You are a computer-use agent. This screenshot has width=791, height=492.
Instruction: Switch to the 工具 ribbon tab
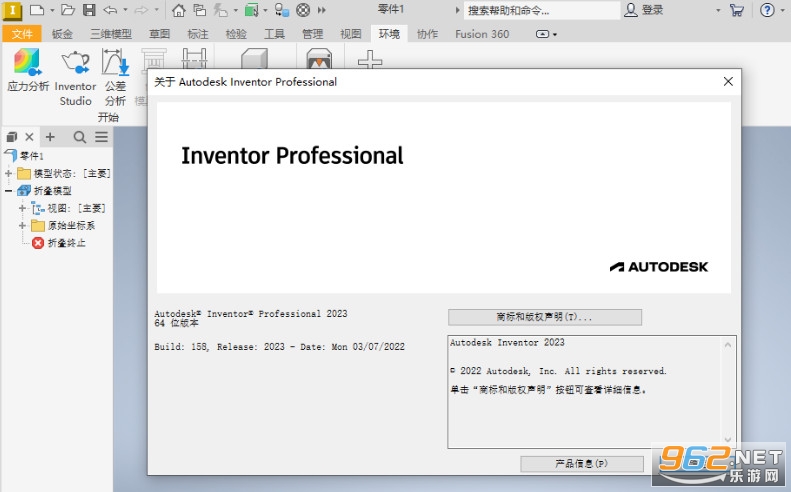pos(274,34)
